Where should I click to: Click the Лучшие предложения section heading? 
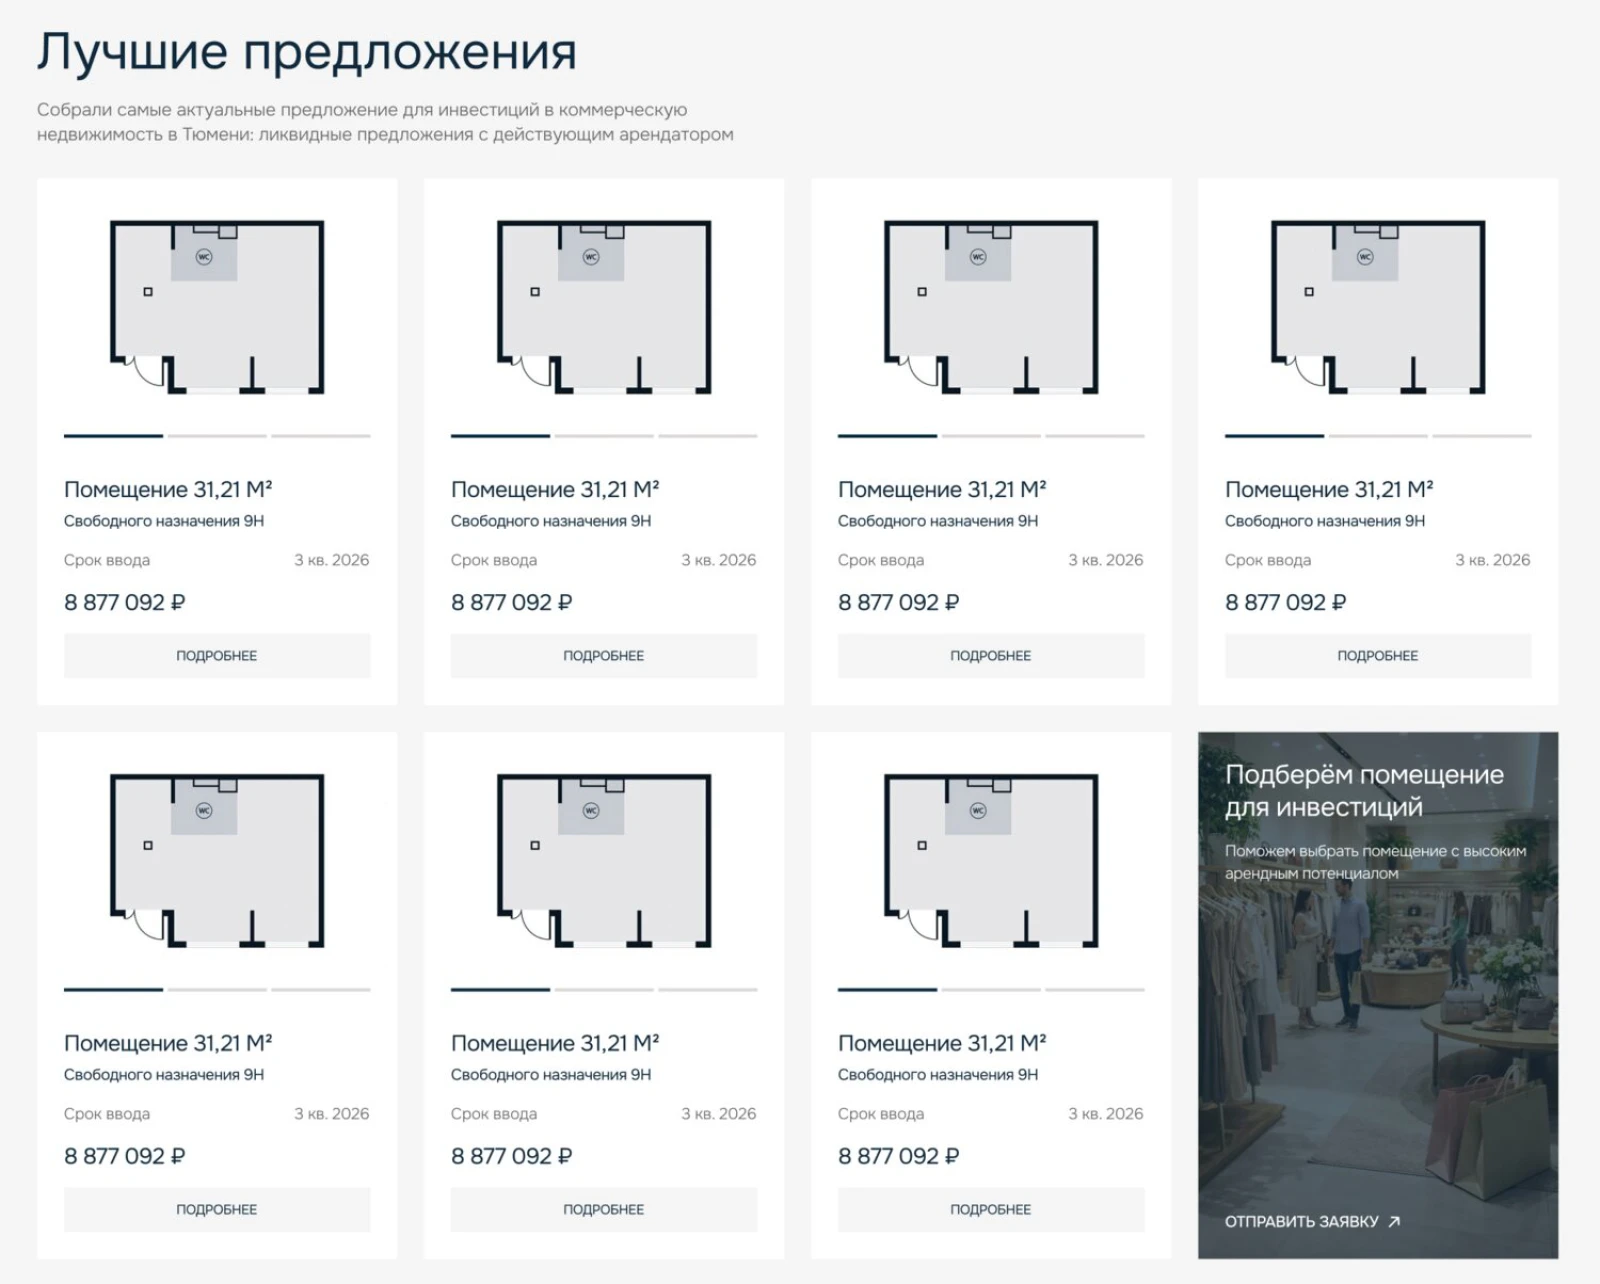point(307,52)
